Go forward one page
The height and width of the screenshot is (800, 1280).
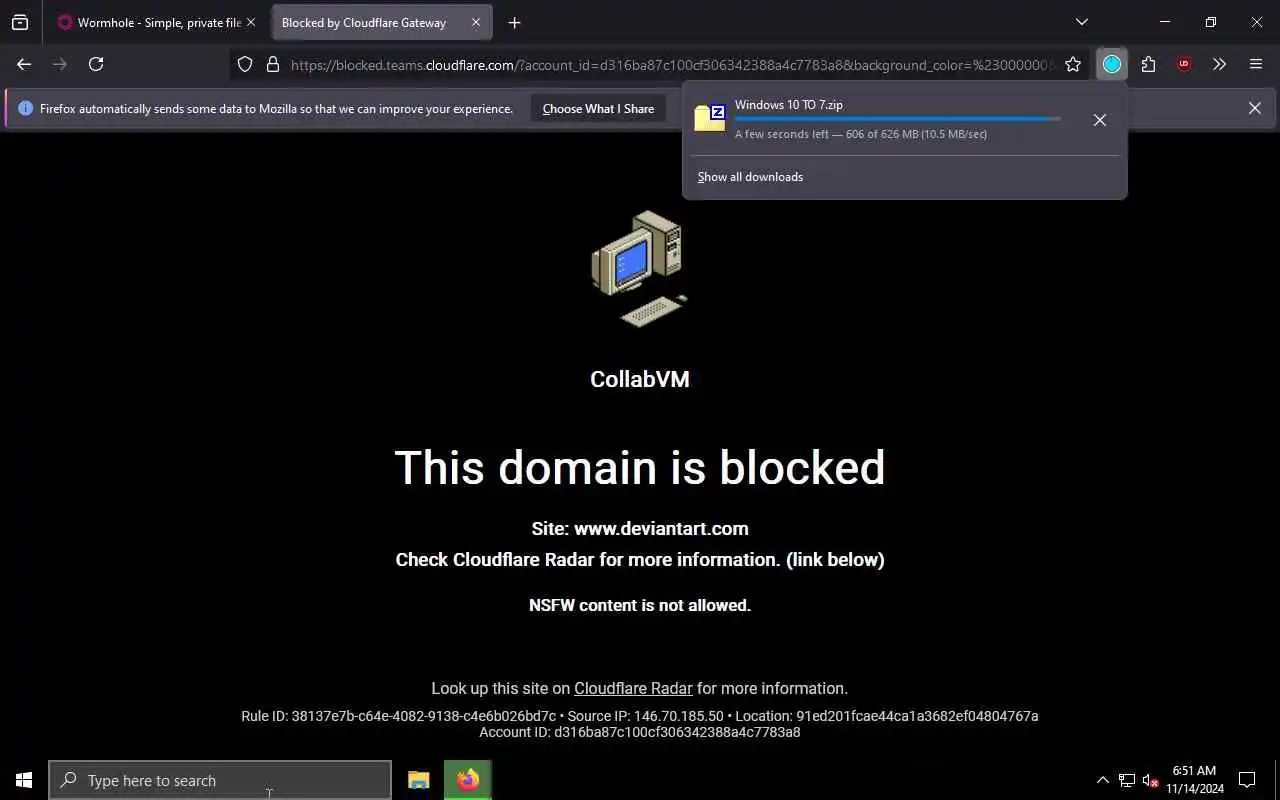coord(60,64)
